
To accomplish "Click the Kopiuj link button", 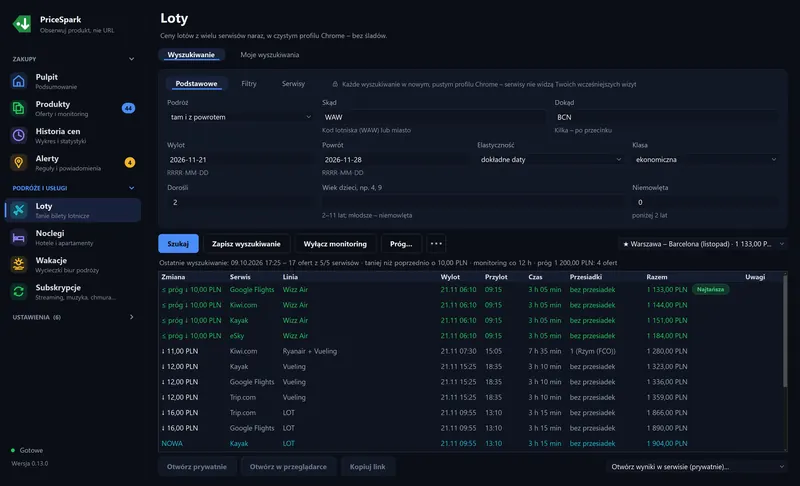I will (x=367, y=467).
